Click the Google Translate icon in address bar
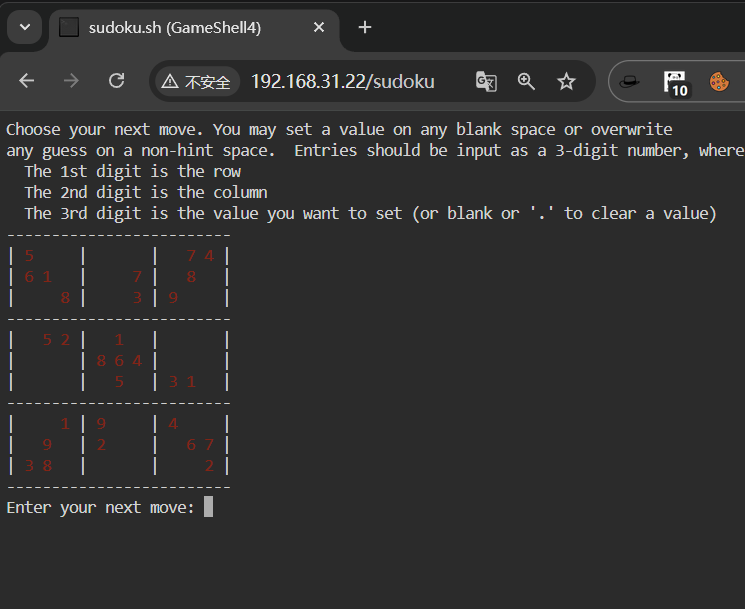The width and height of the screenshot is (745, 609). [x=486, y=81]
